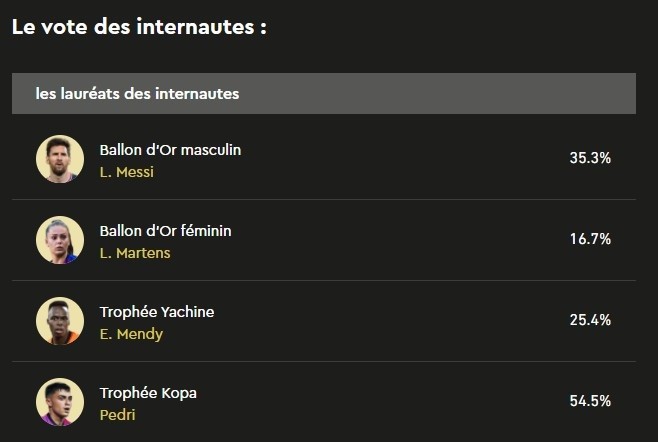The height and width of the screenshot is (442, 658).
Task: Click Messi's round avatar photo
Action: point(60,159)
